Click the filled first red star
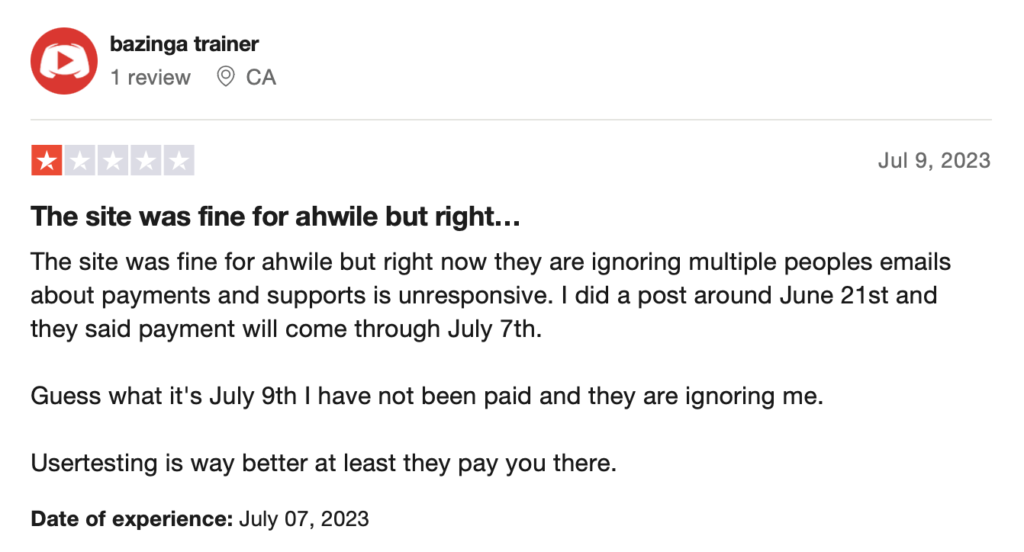The height and width of the screenshot is (552, 1024). (46, 160)
